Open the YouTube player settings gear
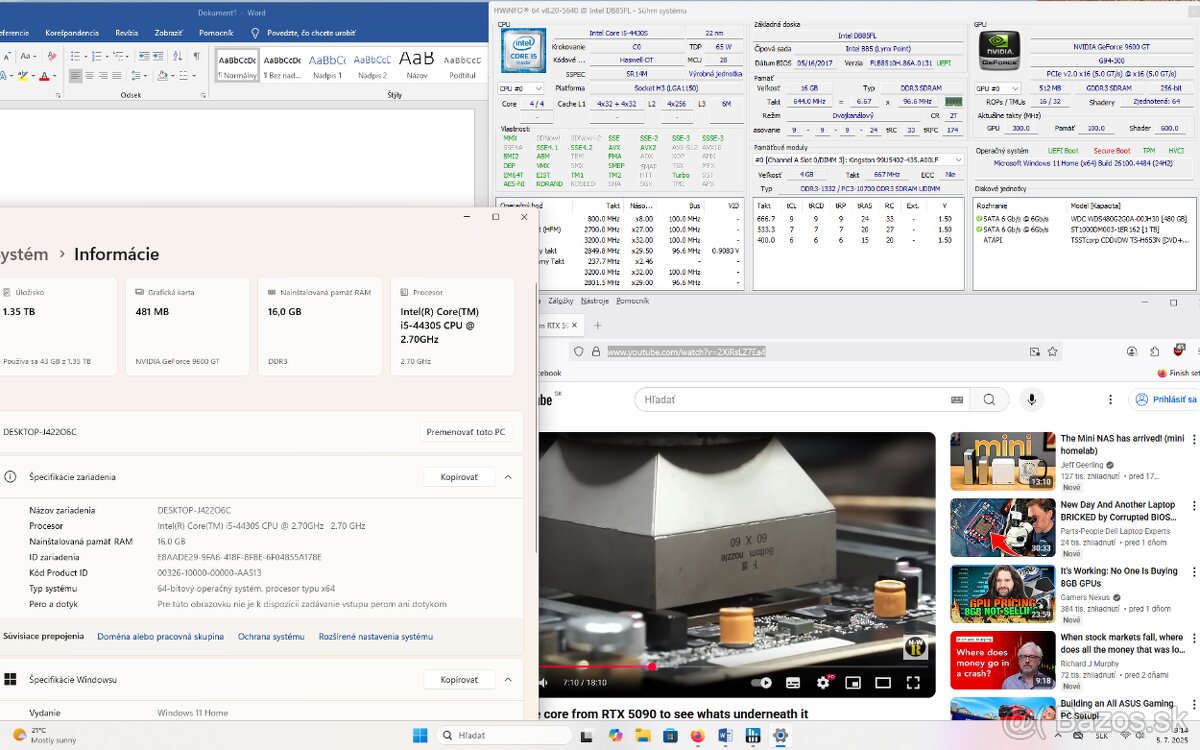The height and width of the screenshot is (750, 1200). pos(824,683)
